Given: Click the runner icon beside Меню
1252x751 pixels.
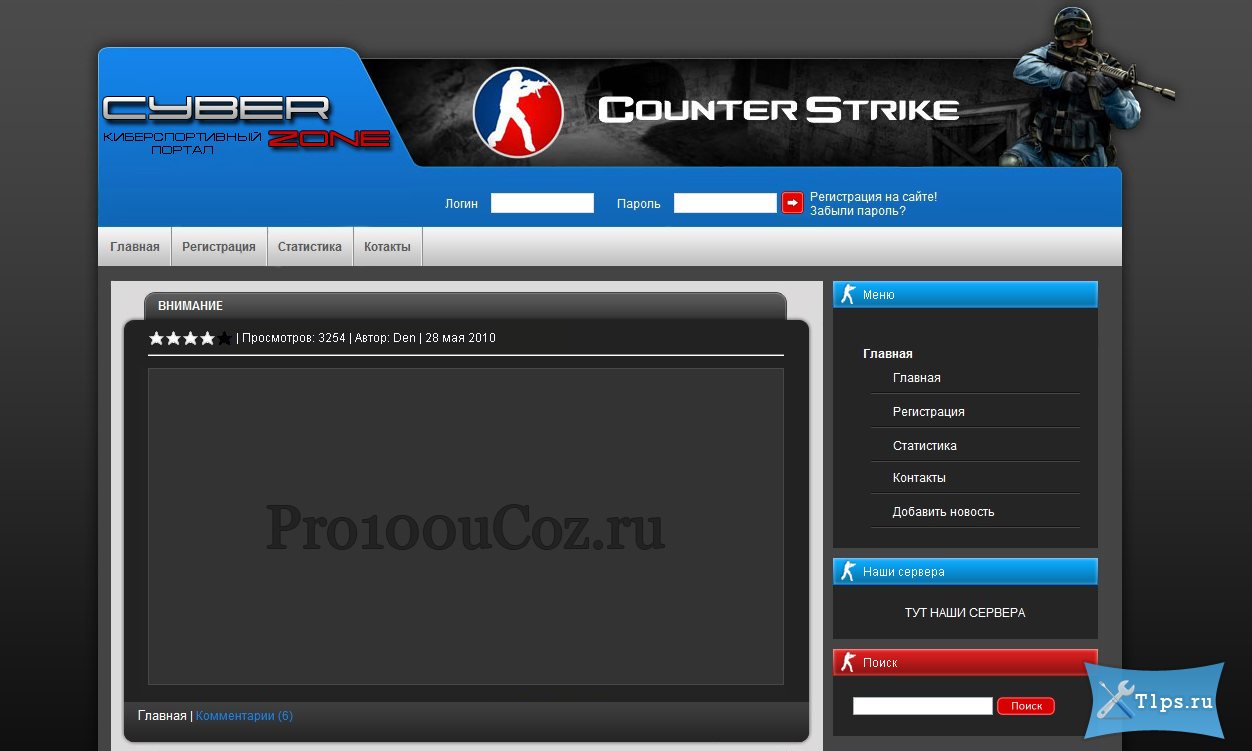Looking at the screenshot, I should pos(848,294).
